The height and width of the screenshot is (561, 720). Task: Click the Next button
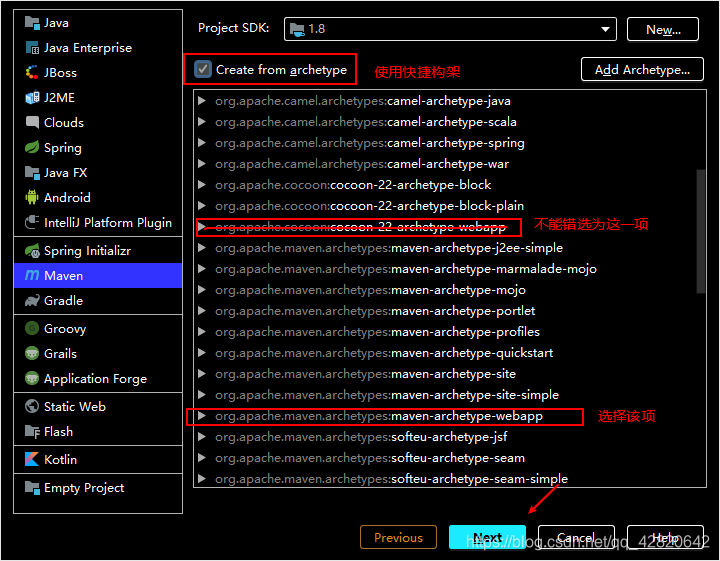[487, 537]
